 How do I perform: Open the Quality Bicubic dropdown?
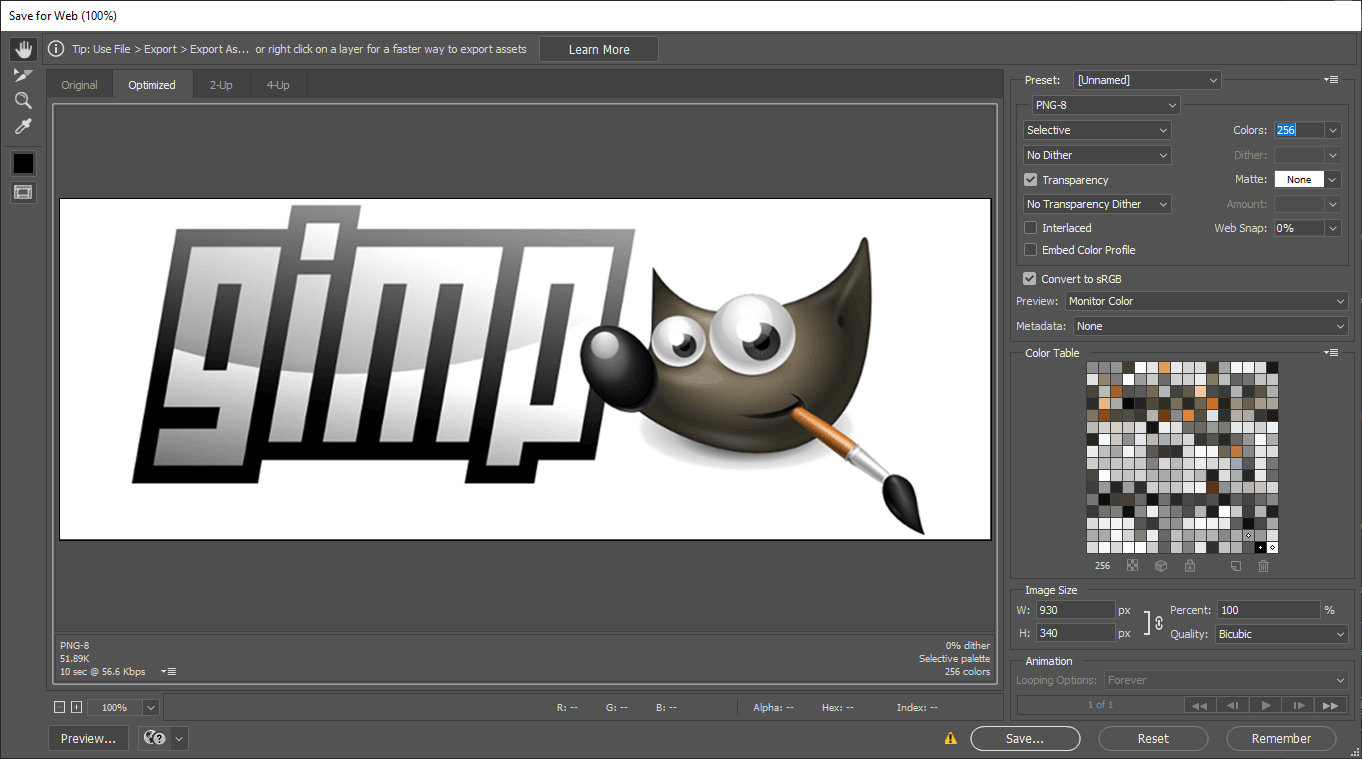pos(1282,634)
